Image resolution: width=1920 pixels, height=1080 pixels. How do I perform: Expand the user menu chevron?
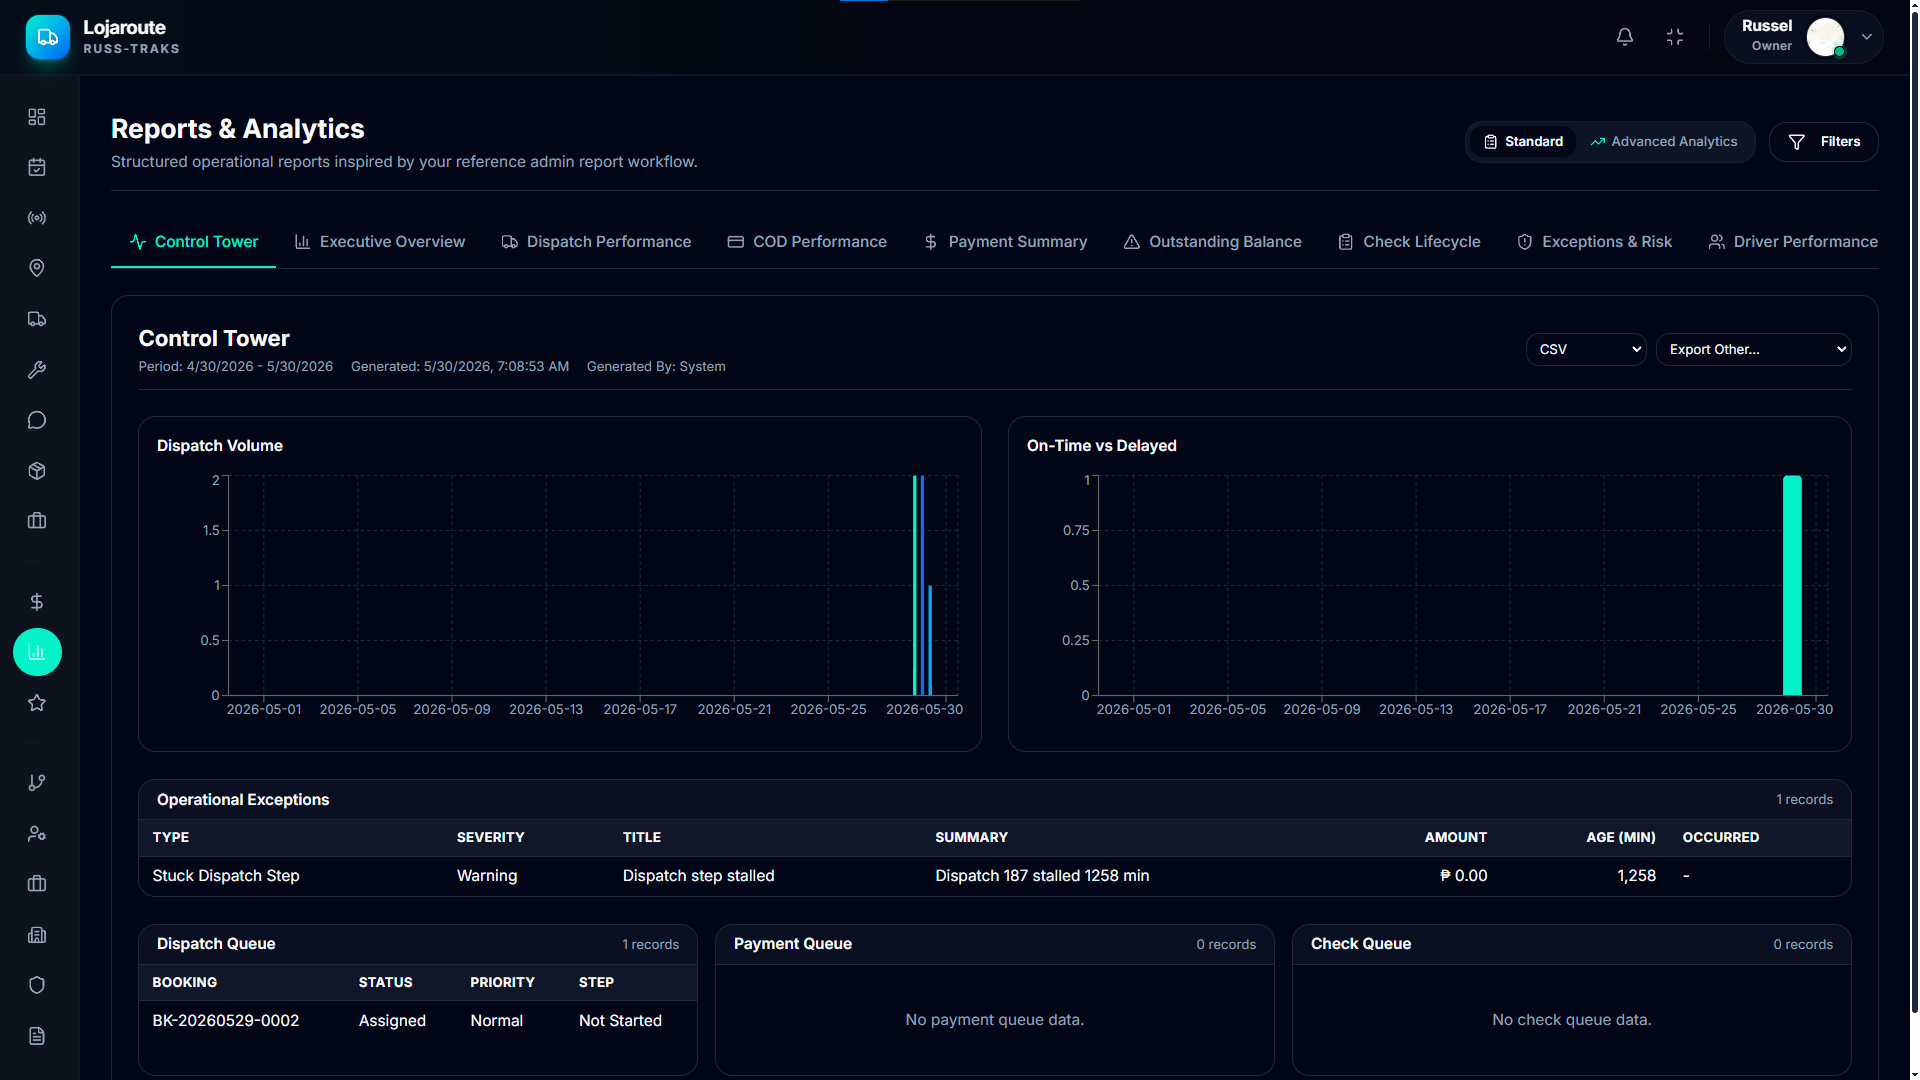pos(1867,37)
